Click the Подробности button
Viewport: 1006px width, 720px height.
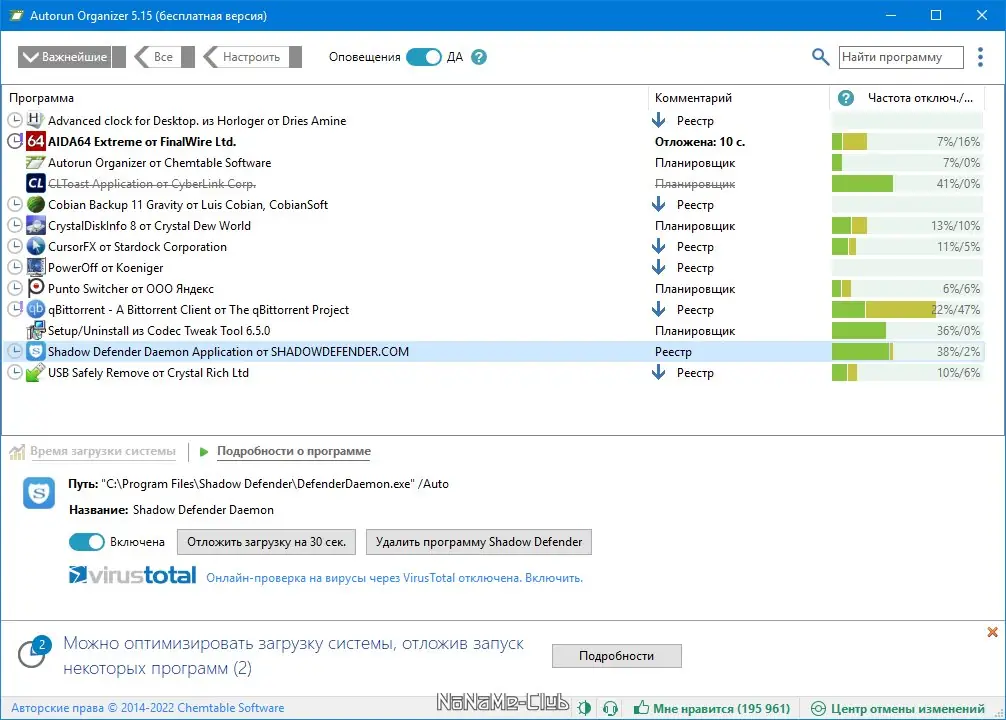(x=617, y=656)
